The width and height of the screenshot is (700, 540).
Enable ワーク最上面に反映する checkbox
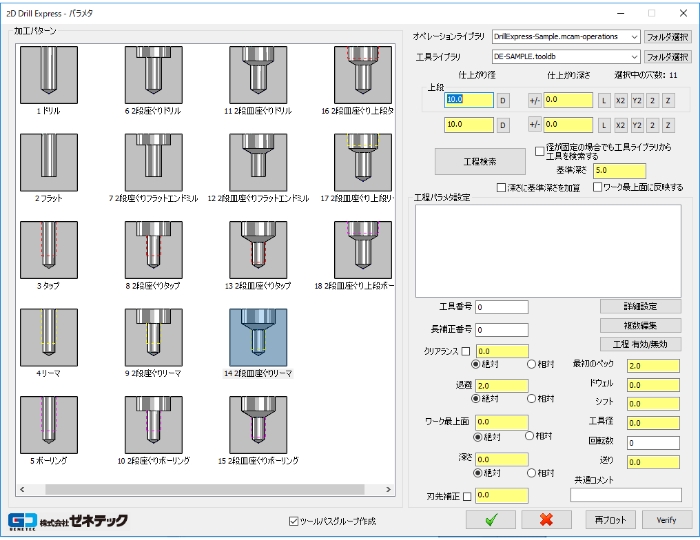click(597, 187)
